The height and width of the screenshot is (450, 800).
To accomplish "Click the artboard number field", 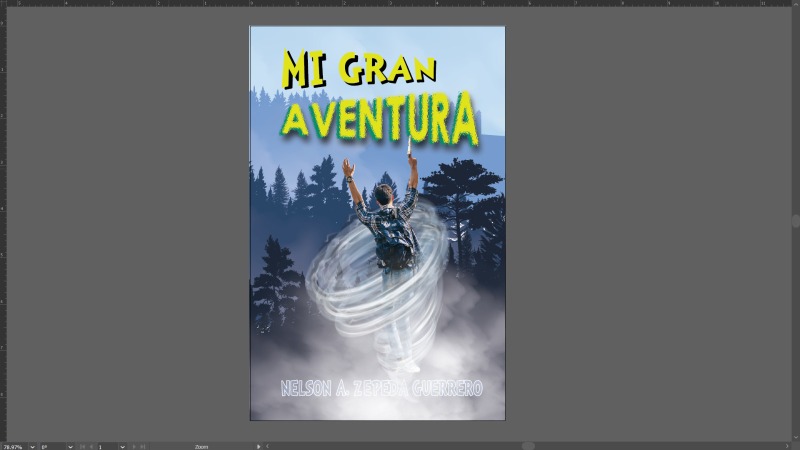I will 106,446.
